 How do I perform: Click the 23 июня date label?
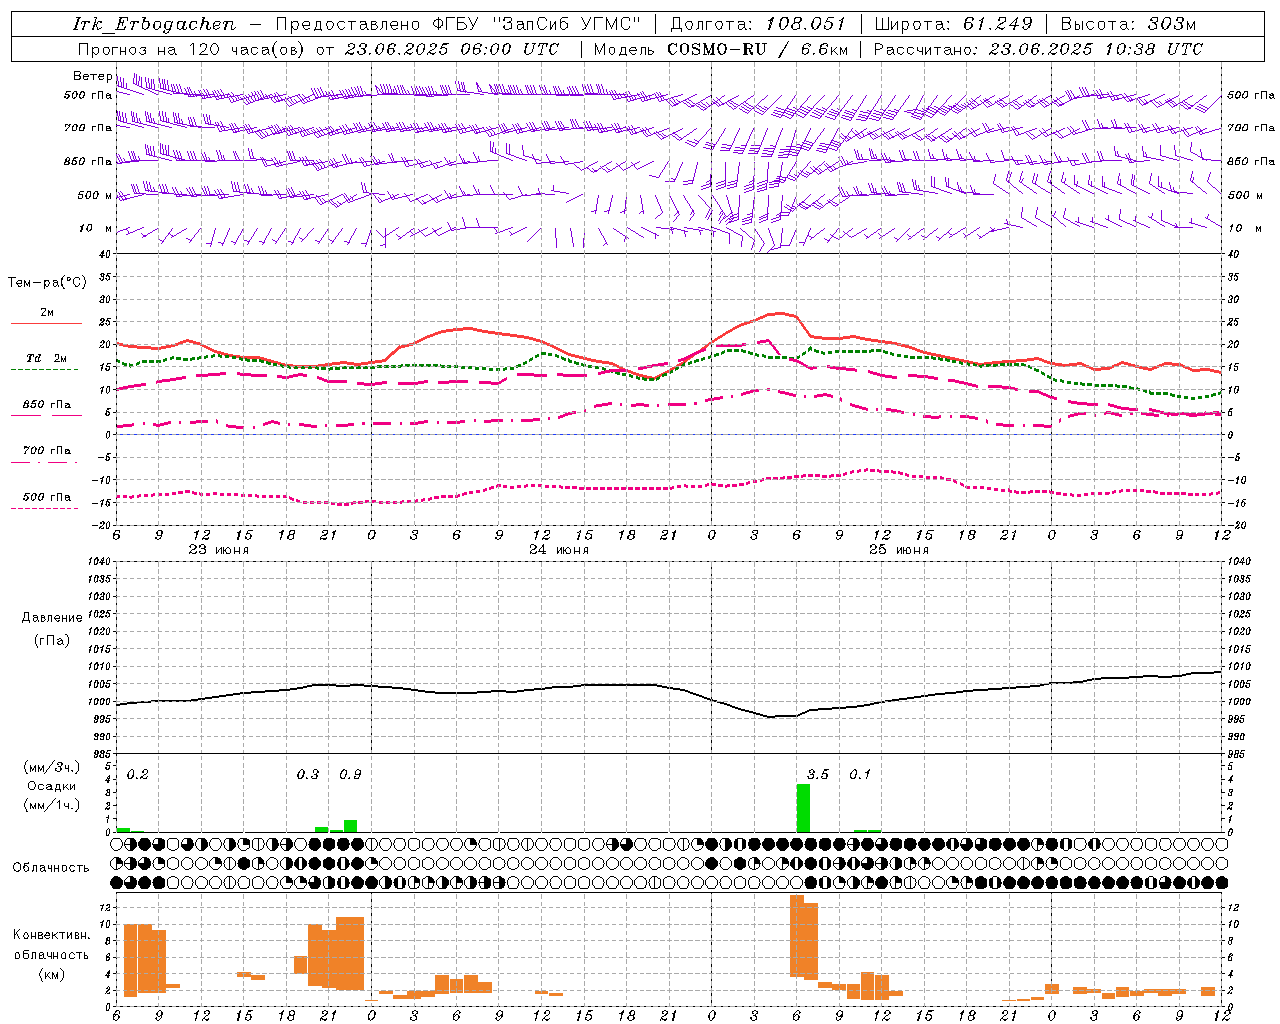[x=218, y=550]
